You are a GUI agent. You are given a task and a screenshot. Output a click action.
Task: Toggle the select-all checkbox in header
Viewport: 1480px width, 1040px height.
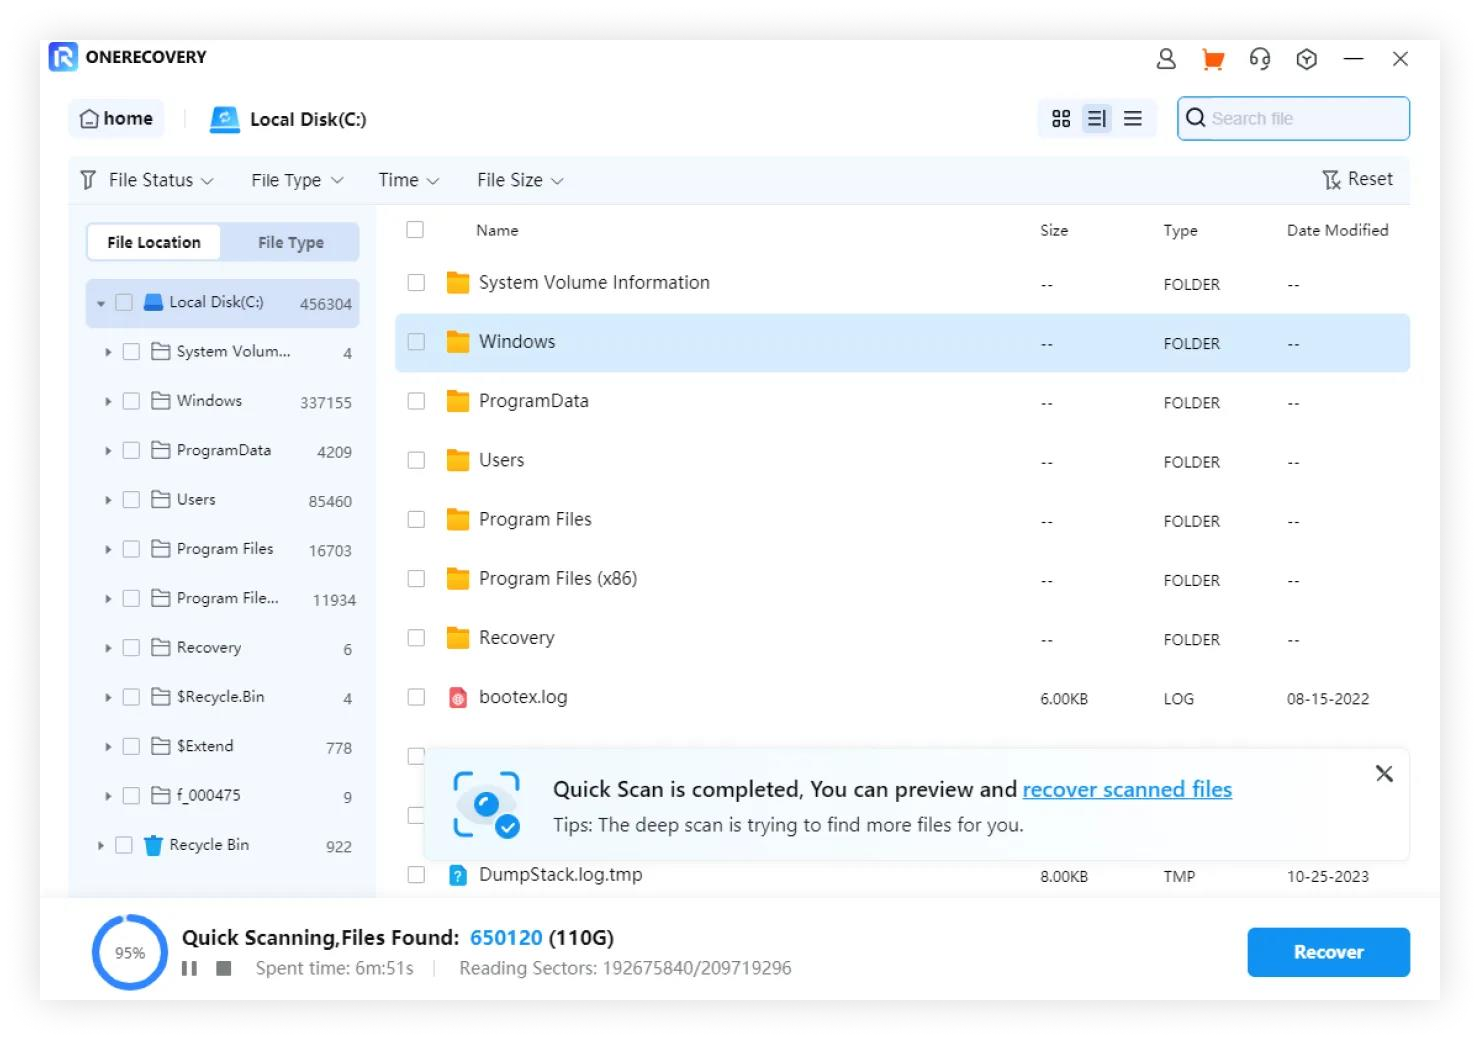coord(415,230)
